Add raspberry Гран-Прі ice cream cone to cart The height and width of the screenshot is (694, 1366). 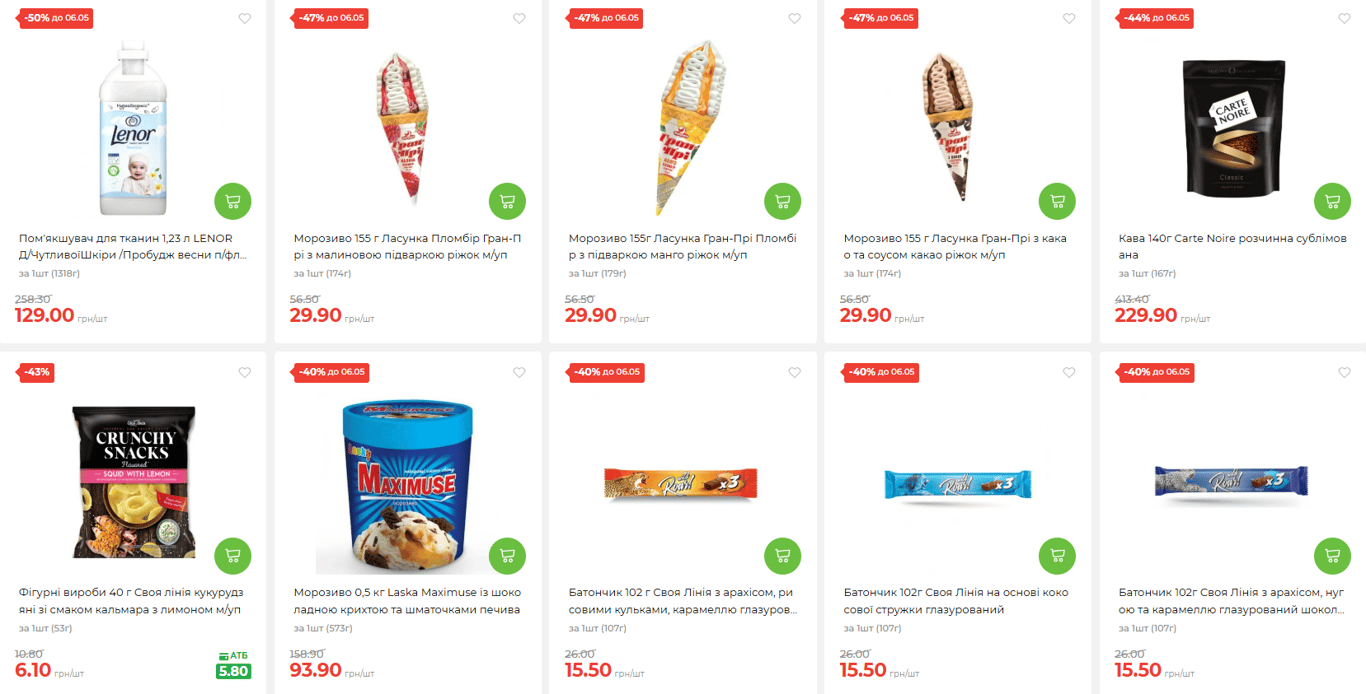pyautogui.click(x=507, y=201)
